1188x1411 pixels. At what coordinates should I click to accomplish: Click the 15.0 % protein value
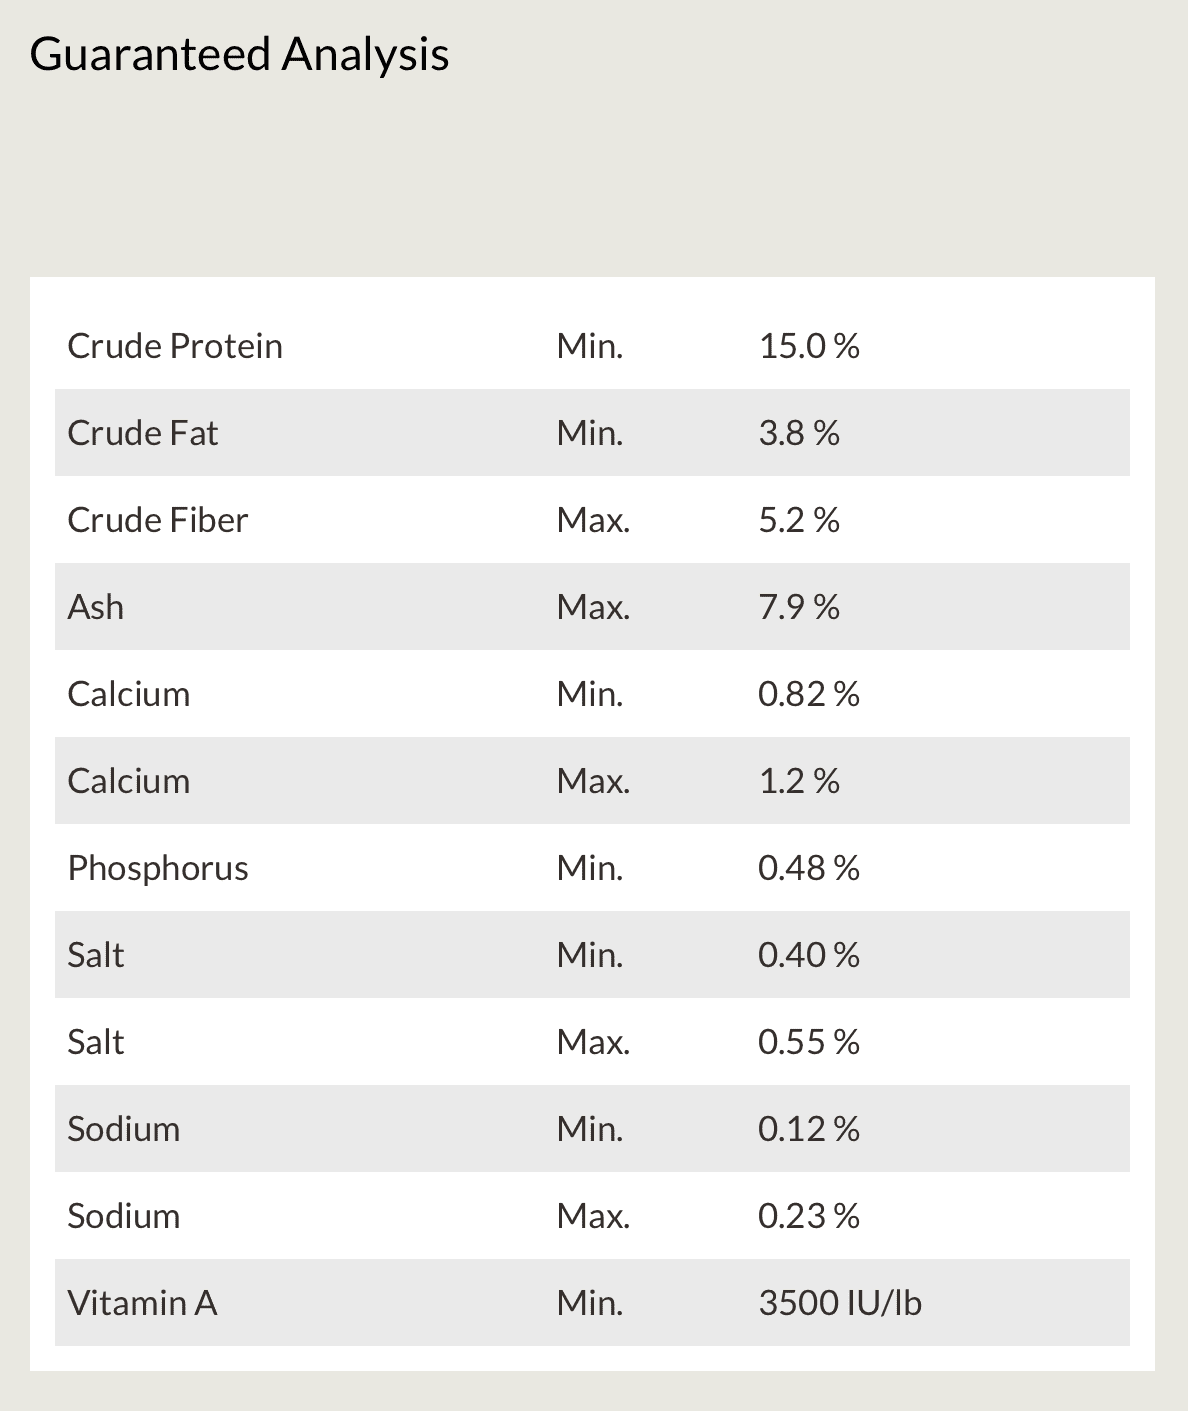809,346
